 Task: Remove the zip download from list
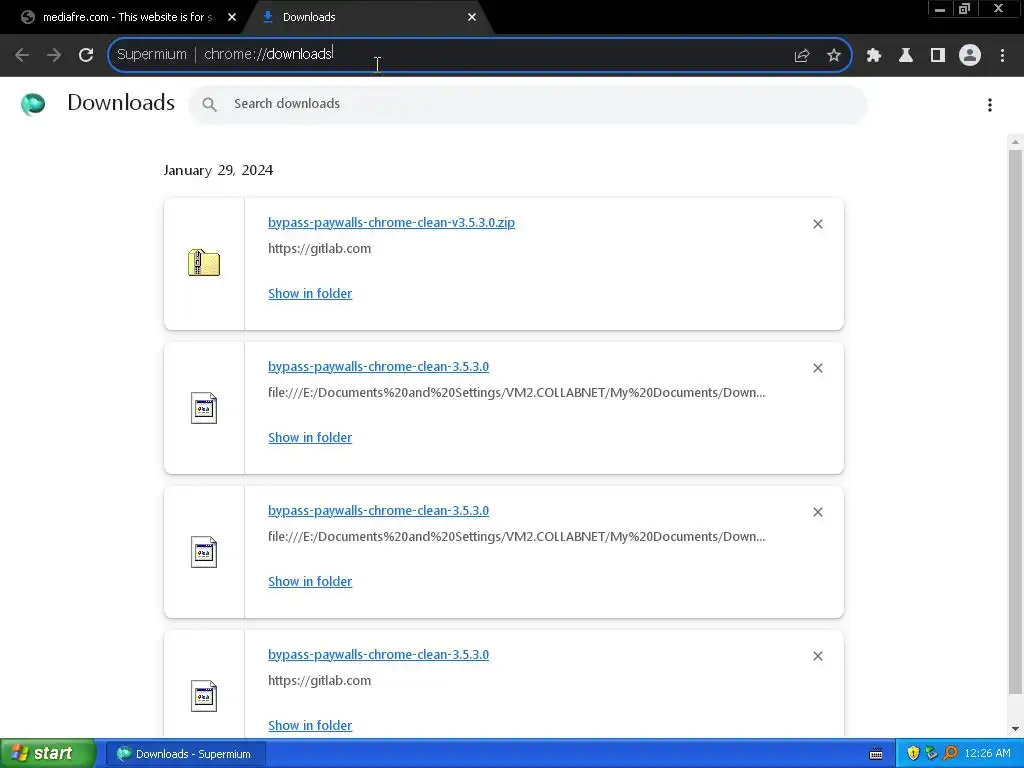point(818,224)
